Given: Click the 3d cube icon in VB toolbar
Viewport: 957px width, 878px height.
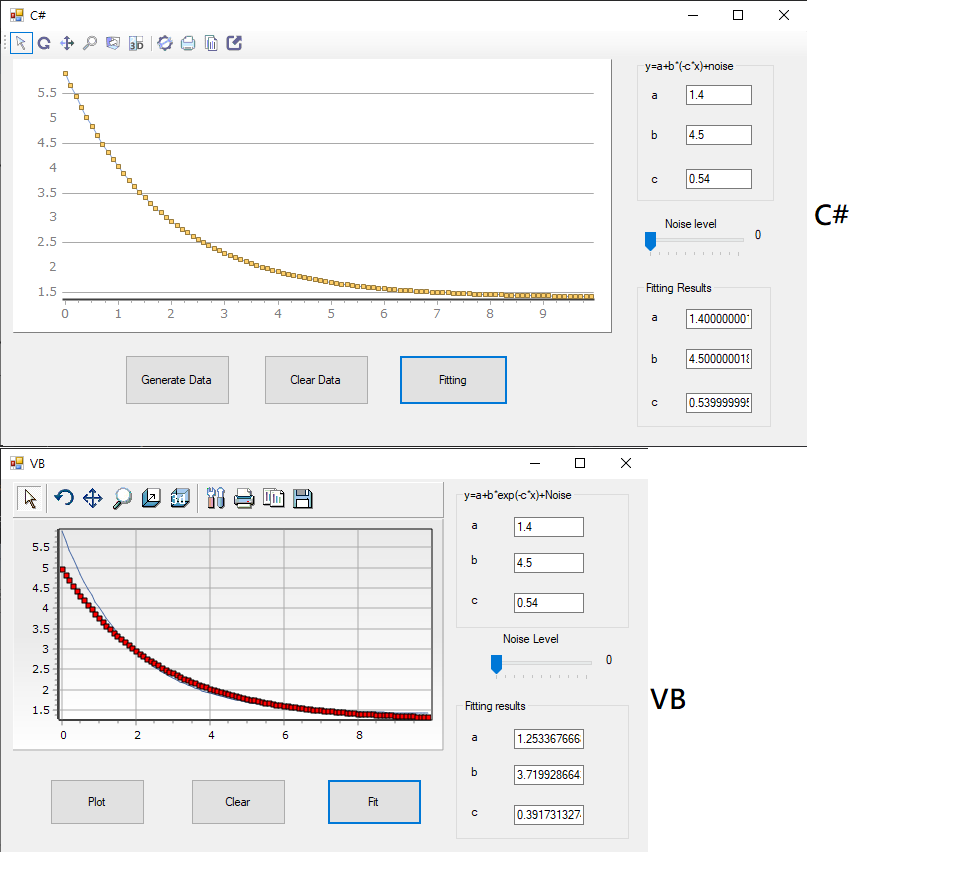Looking at the screenshot, I should coord(181,498).
